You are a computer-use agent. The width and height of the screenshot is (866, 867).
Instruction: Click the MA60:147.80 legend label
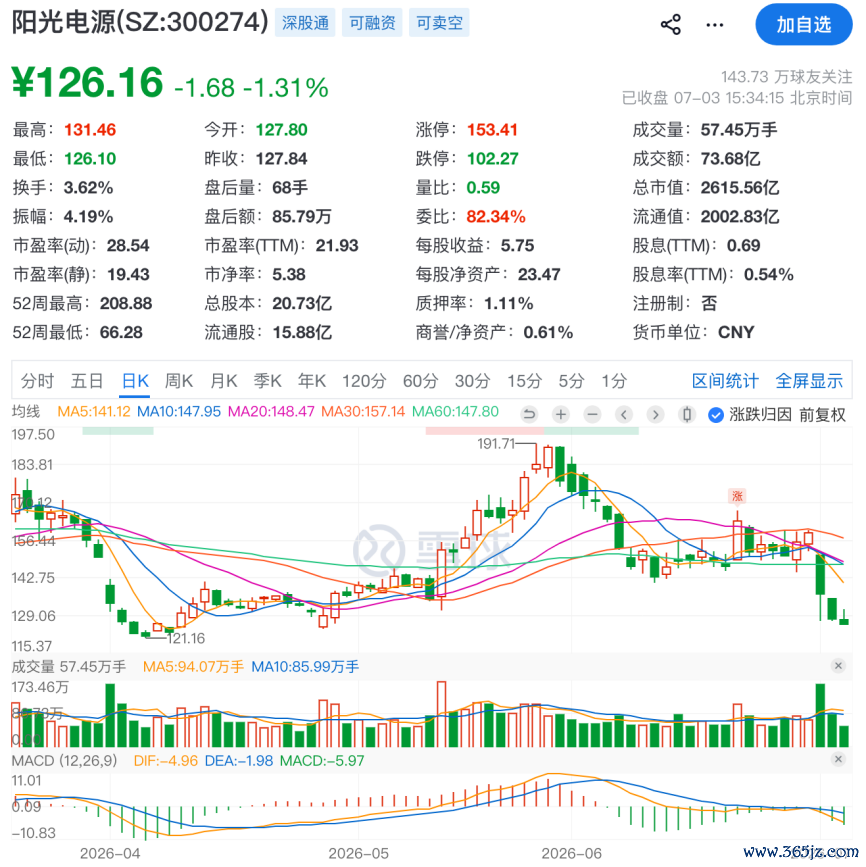tap(455, 411)
